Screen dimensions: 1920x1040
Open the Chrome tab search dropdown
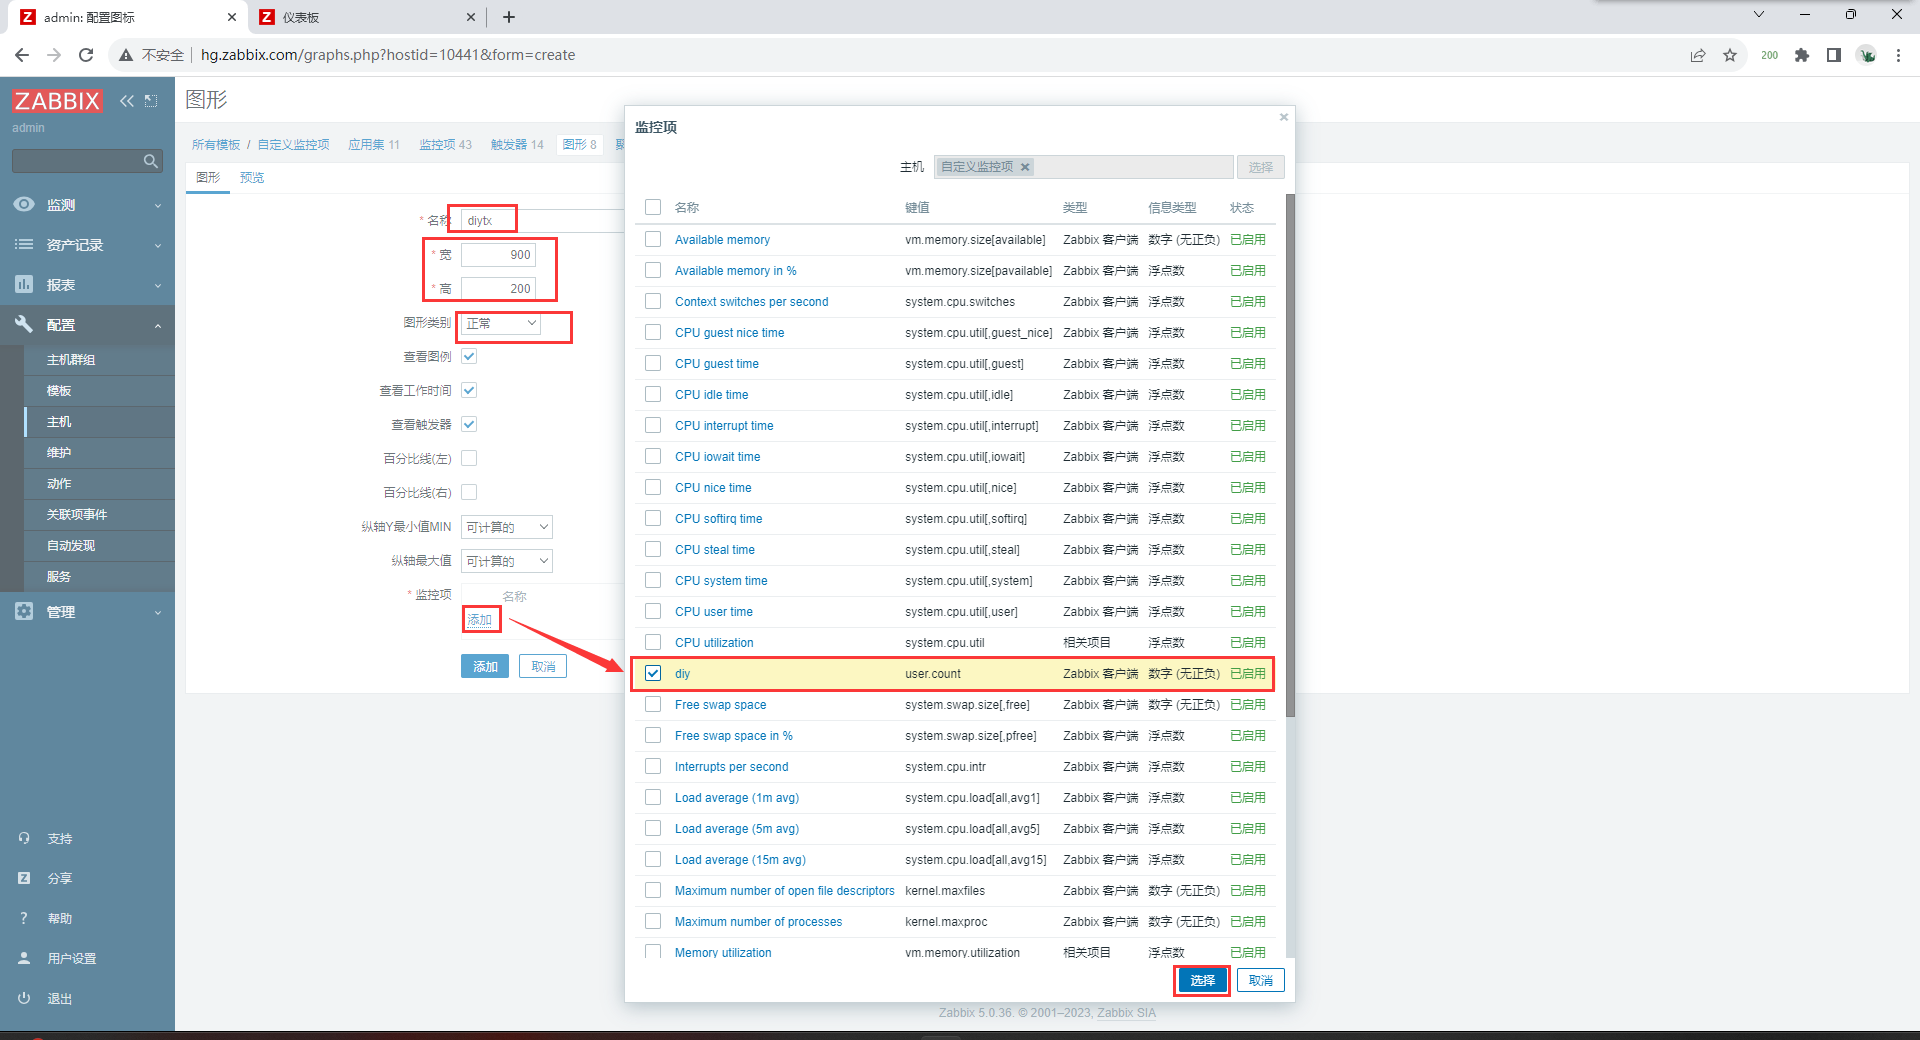click(1759, 15)
